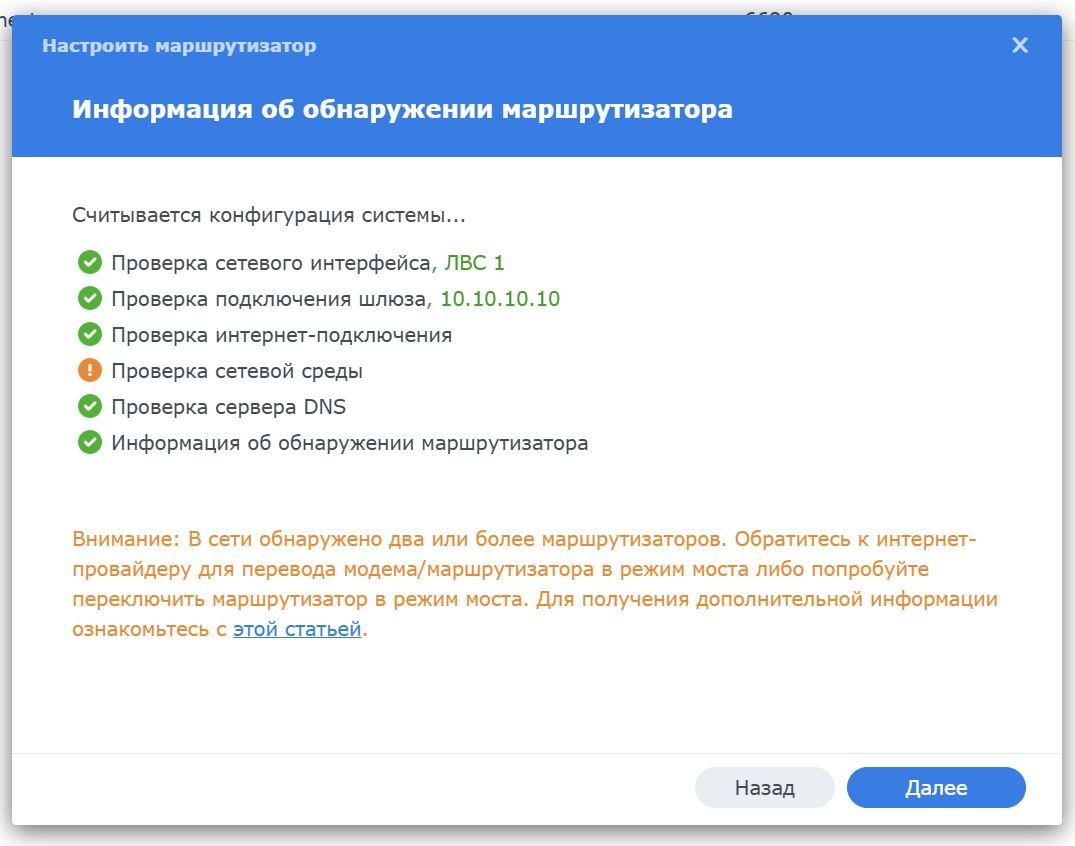Click the gateway address 10.10.10.10
The width and height of the screenshot is (1075, 846).
click(500, 299)
